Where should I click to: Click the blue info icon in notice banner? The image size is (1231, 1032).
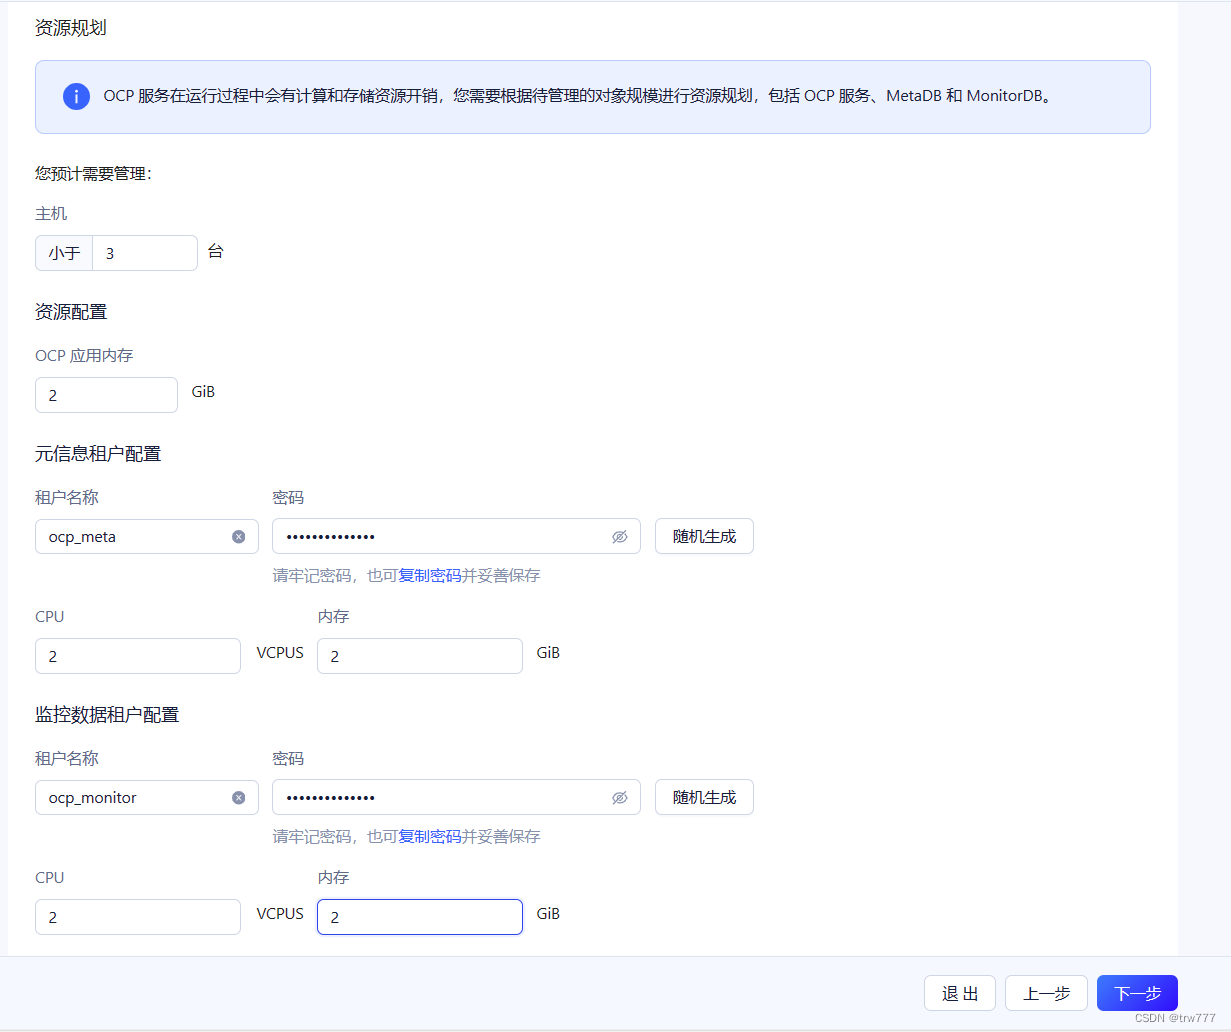click(76, 96)
